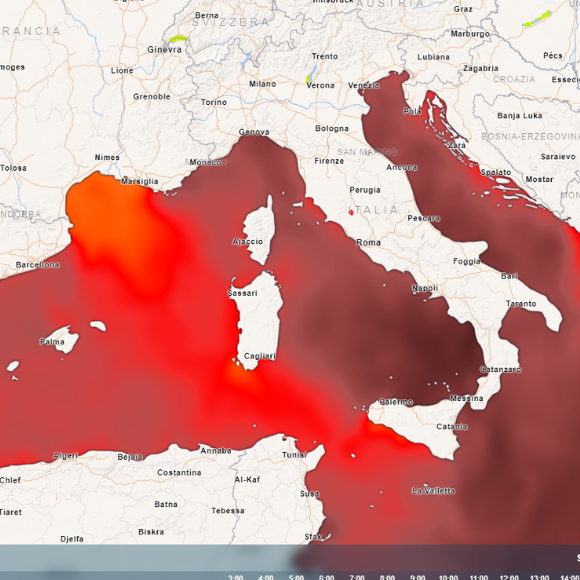Click the Banja Luka city label
This screenshot has height=580, width=580.
[x=519, y=116]
